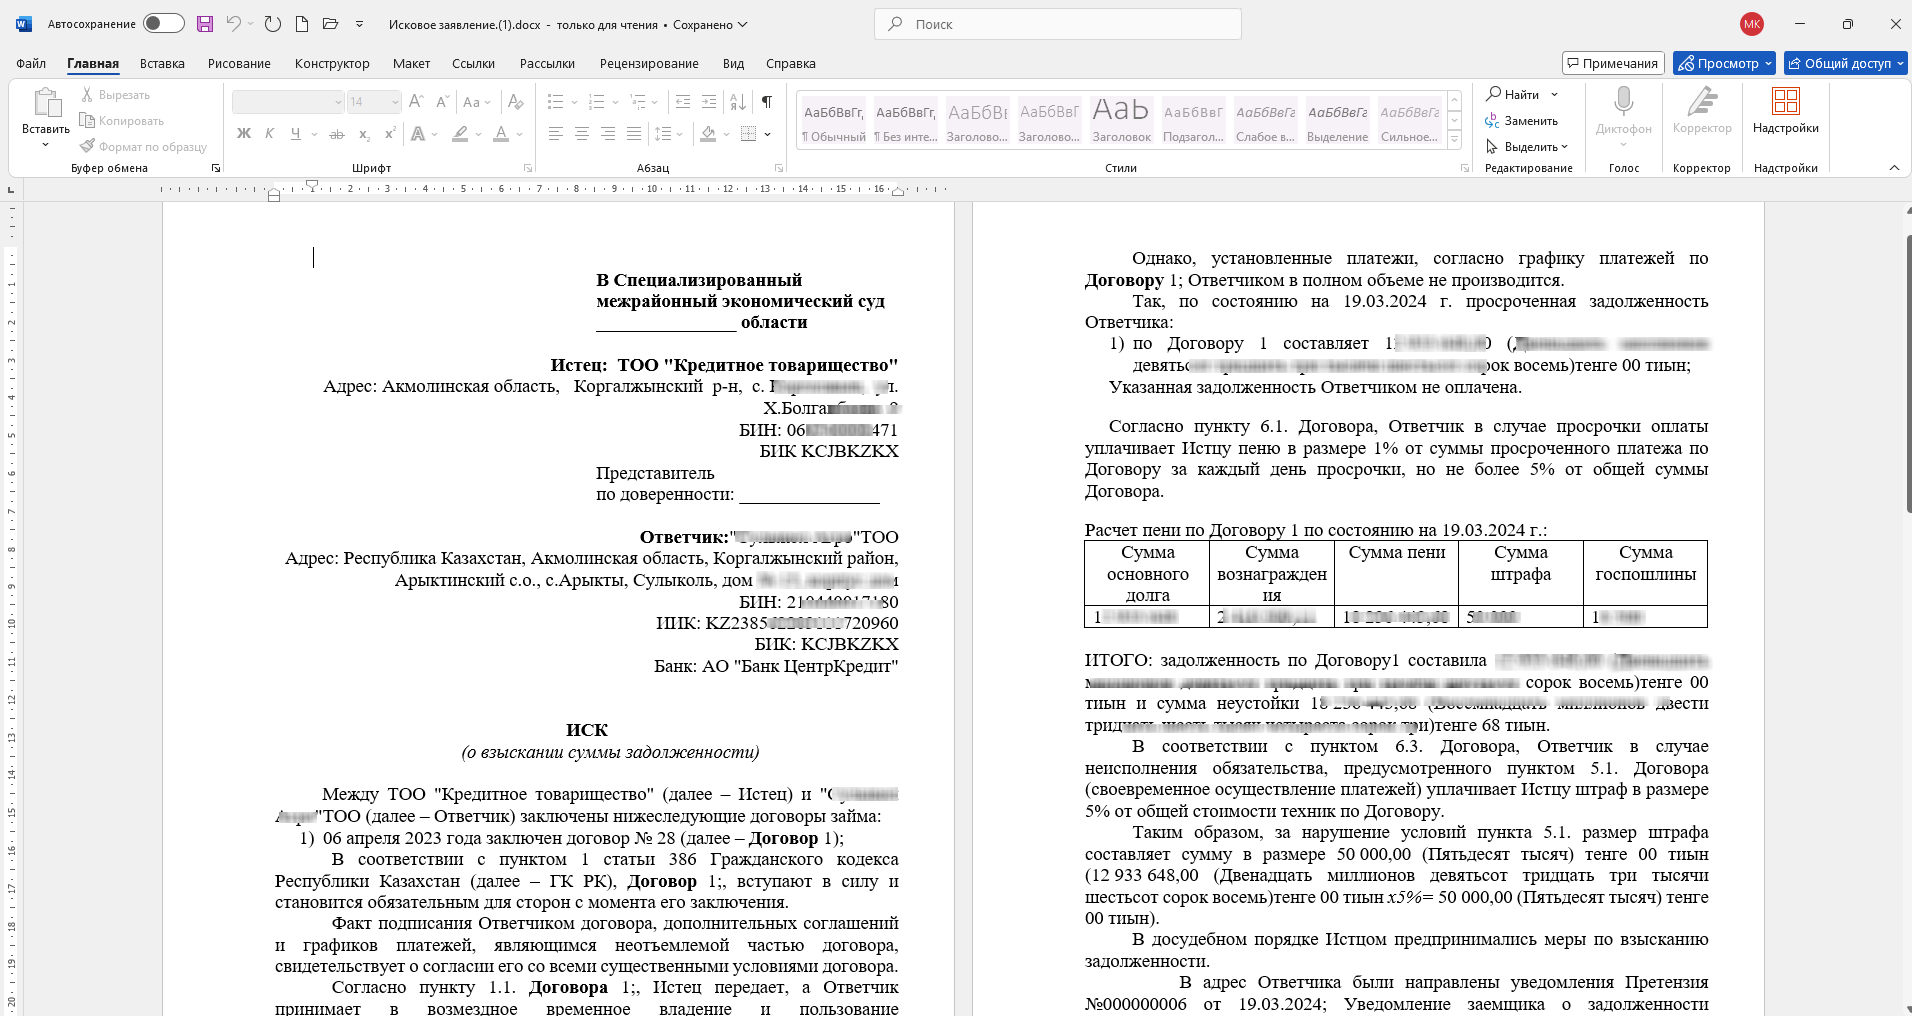Click the New document icon
Screen dimensions: 1912x1016
point(302,24)
